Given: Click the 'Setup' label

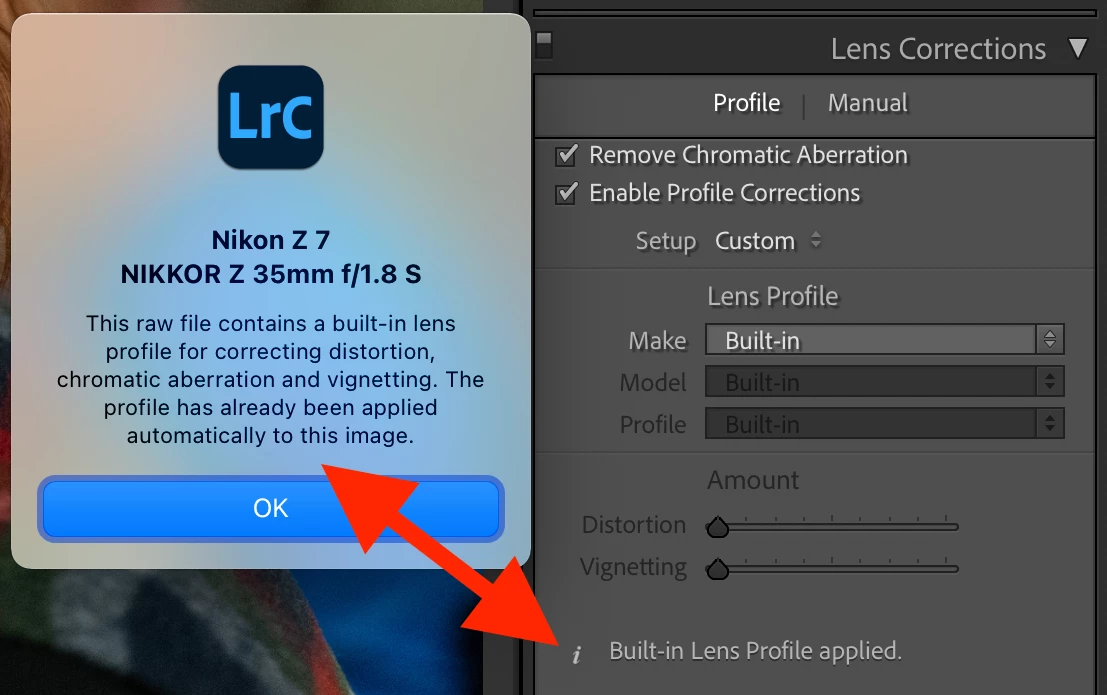Looking at the screenshot, I should [666, 241].
